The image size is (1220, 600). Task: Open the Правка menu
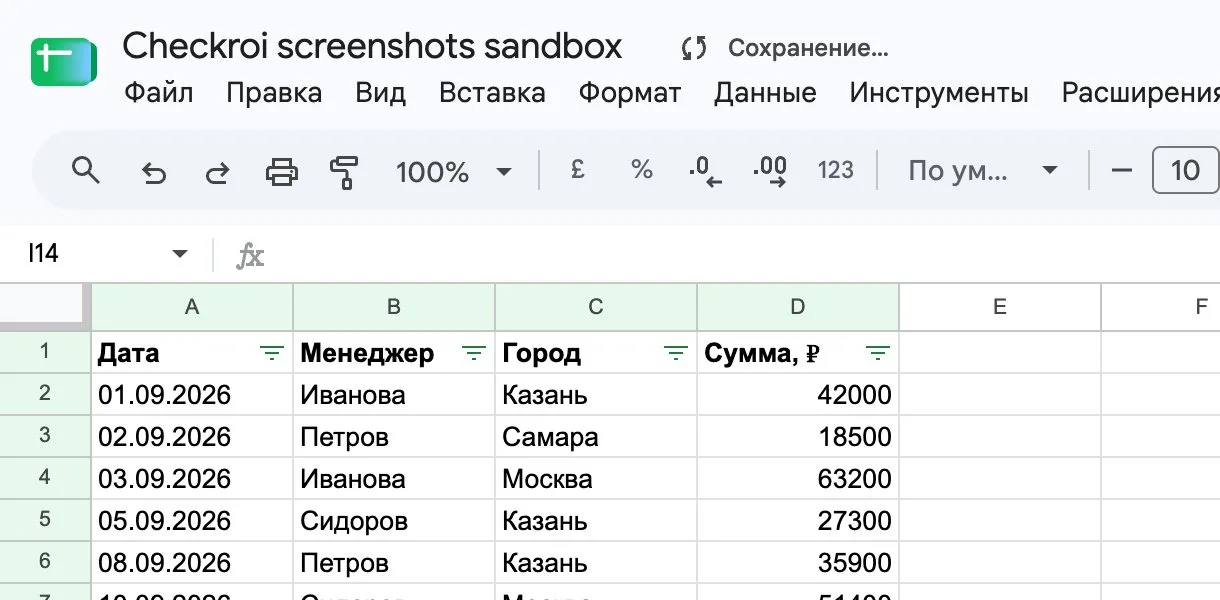tap(274, 94)
